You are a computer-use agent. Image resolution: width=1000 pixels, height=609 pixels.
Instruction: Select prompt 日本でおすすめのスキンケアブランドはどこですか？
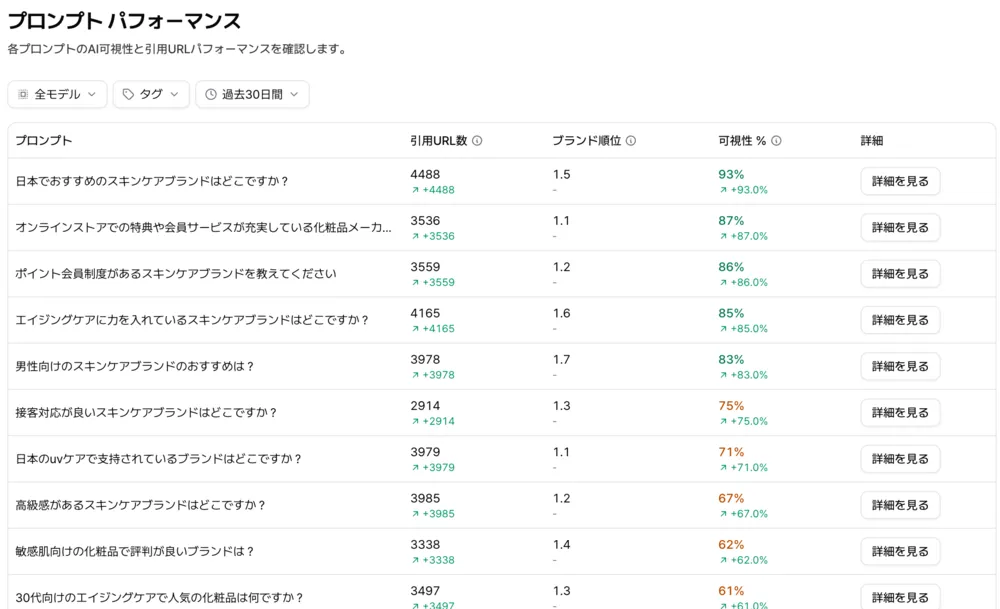(x=152, y=181)
